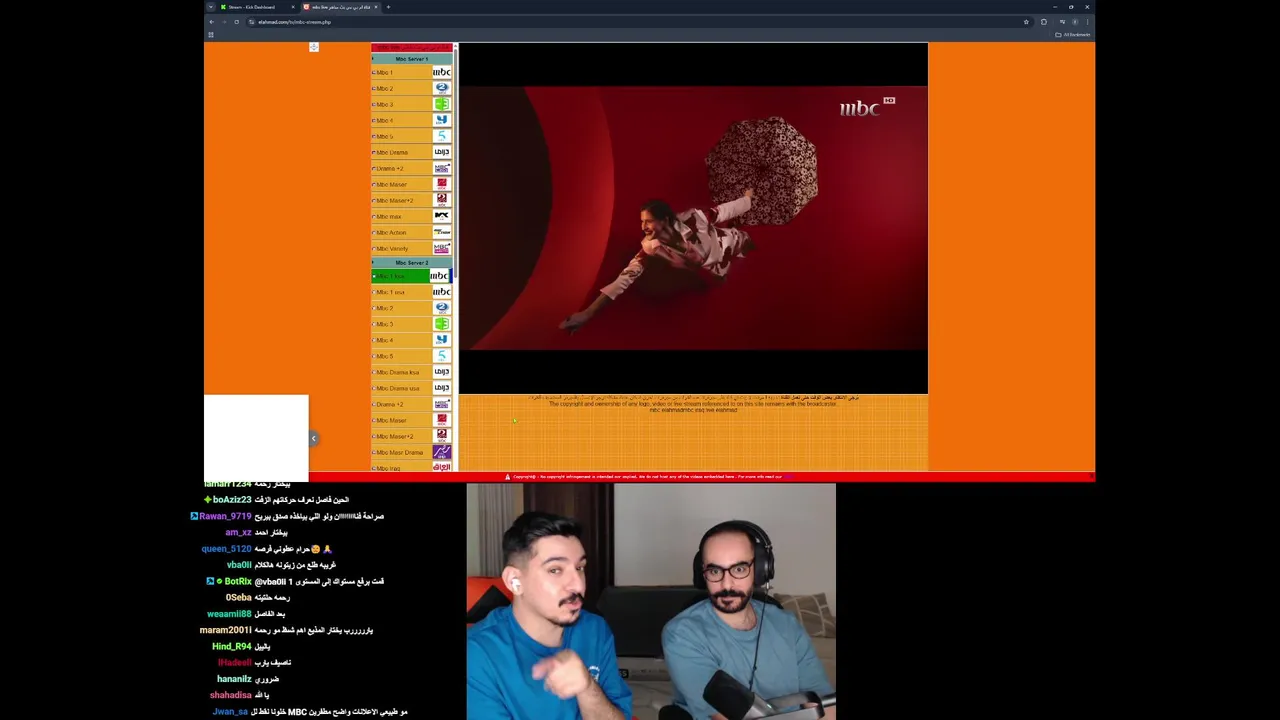Viewport: 1280px width, 720px height.
Task: Click the Mbc 1 usa channel logo
Action: pos(441,292)
